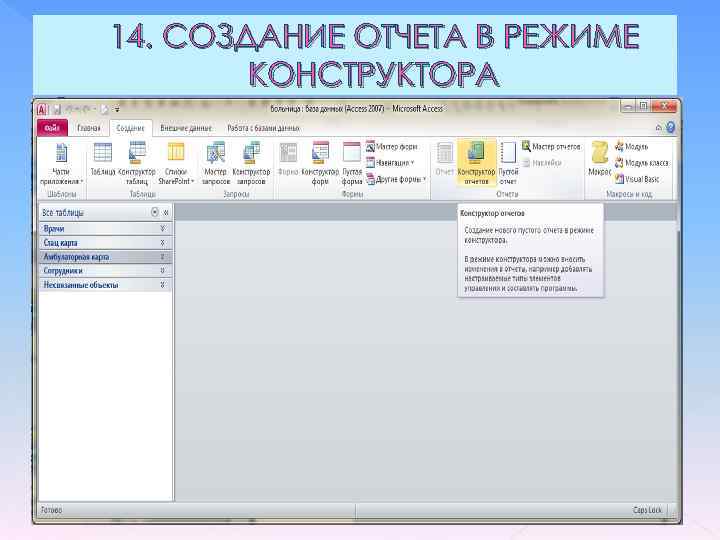The width and height of the screenshot is (720, 540).
Task: Expand the Врачи group
Action: click(105, 229)
